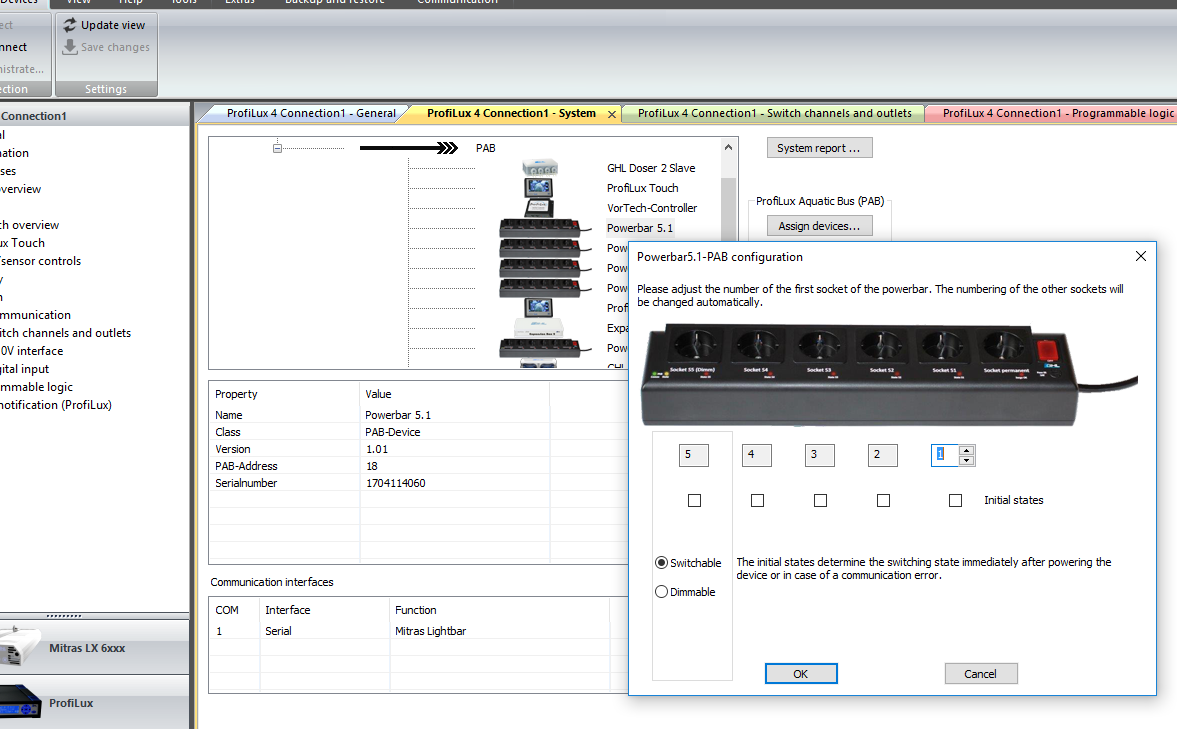The image size is (1177, 729).
Task: Click the COM column header
Action: tap(227, 610)
